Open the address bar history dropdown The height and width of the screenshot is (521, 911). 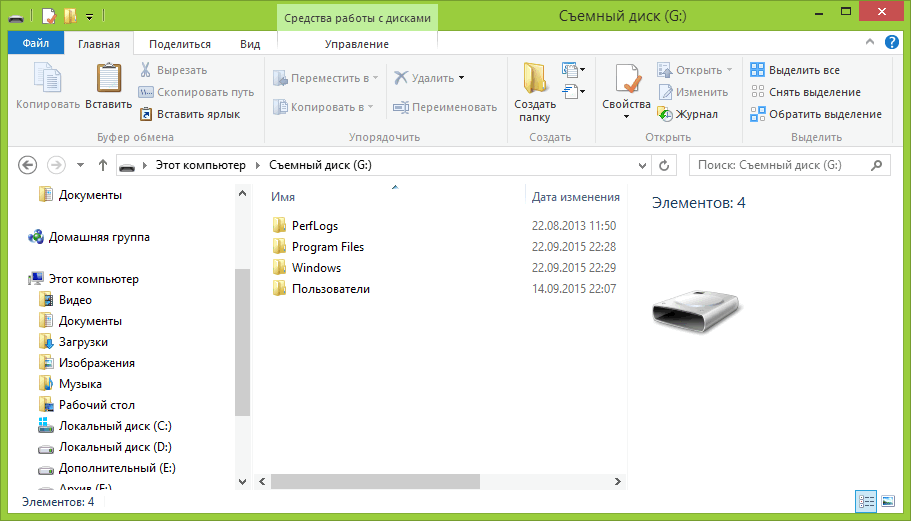[641, 165]
